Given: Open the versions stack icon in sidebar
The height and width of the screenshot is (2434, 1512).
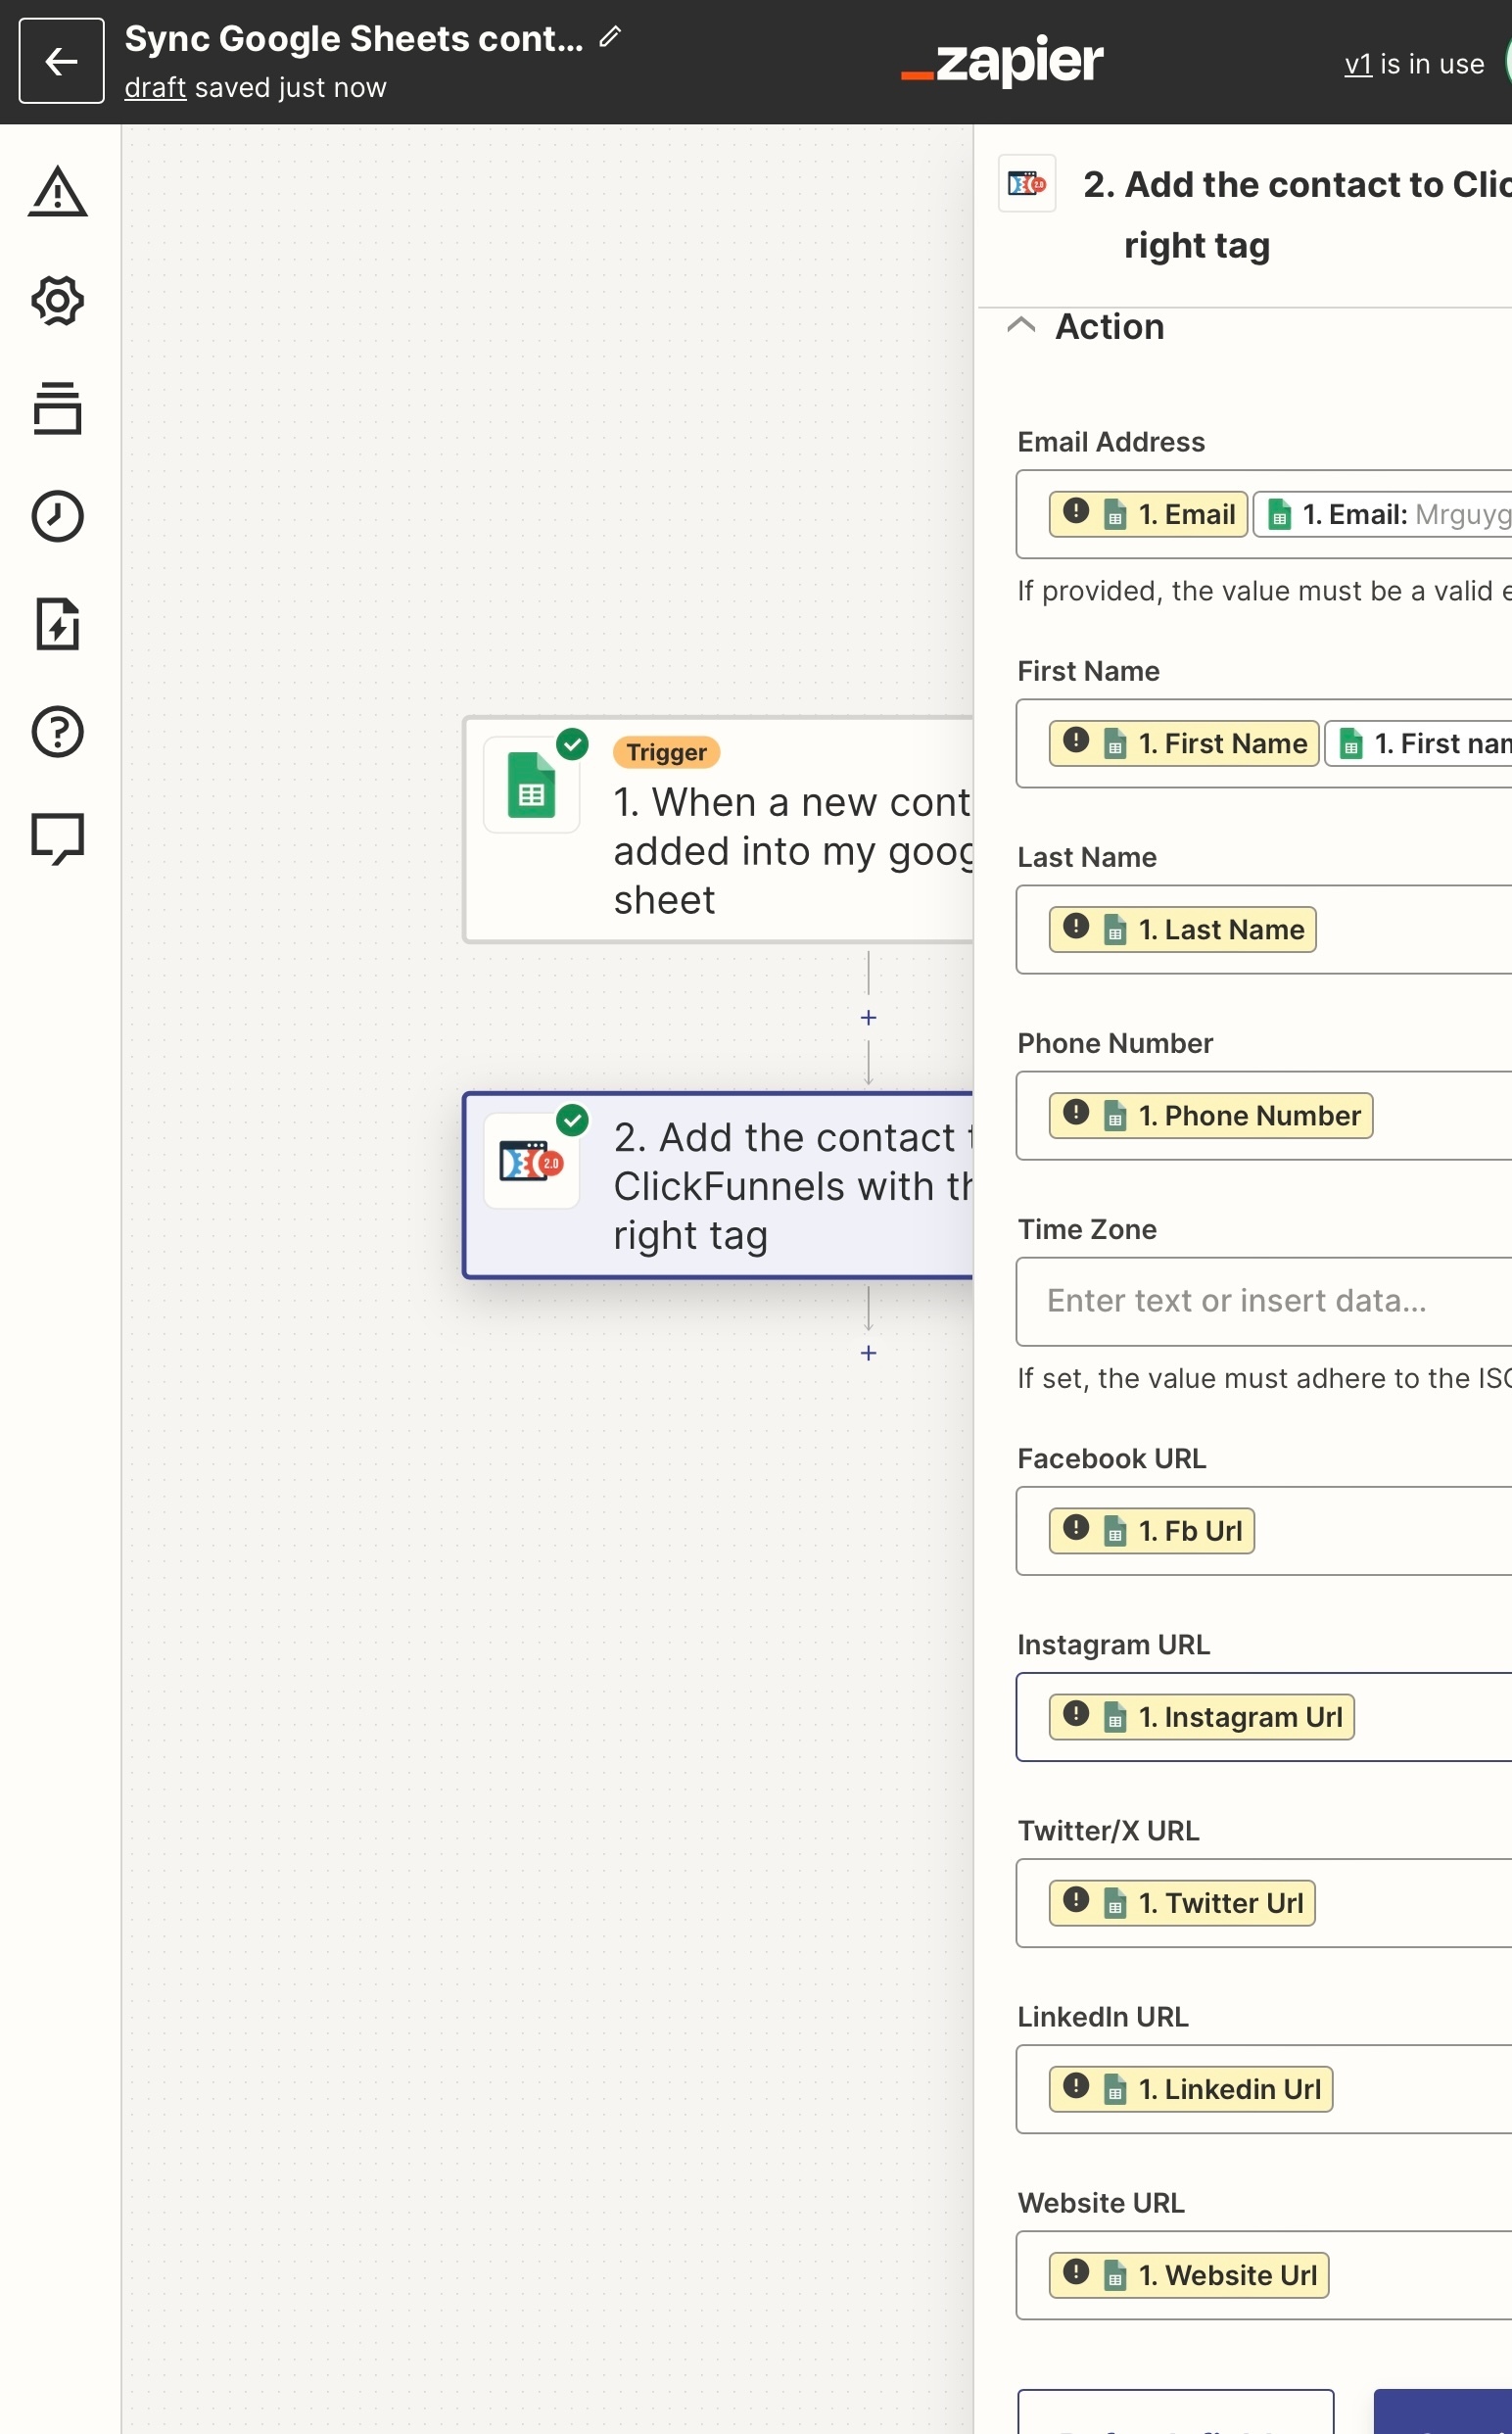Looking at the screenshot, I should click(58, 408).
